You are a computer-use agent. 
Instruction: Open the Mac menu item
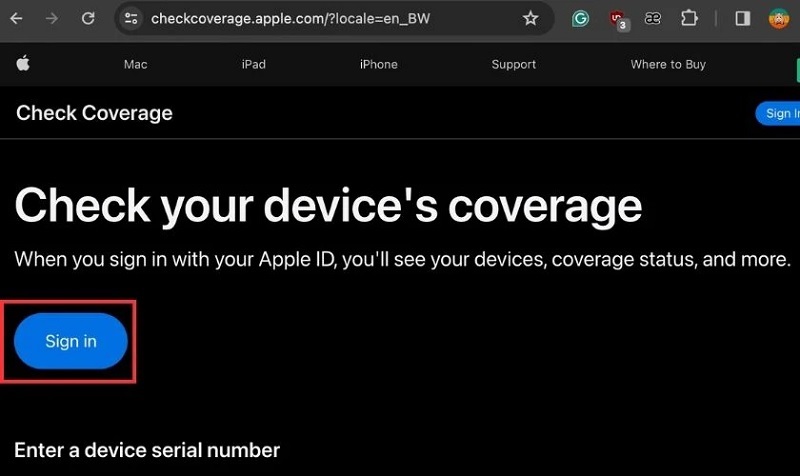(x=135, y=64)
